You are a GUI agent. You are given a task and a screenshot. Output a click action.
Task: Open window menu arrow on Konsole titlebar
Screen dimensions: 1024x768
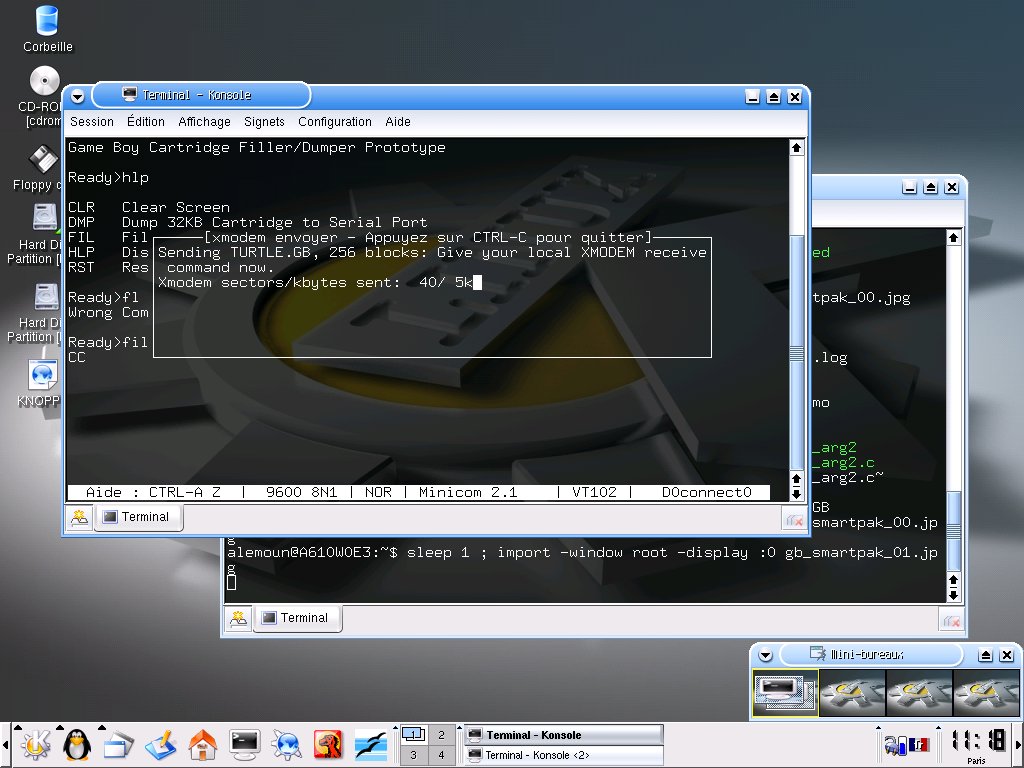tap(77, 96)
